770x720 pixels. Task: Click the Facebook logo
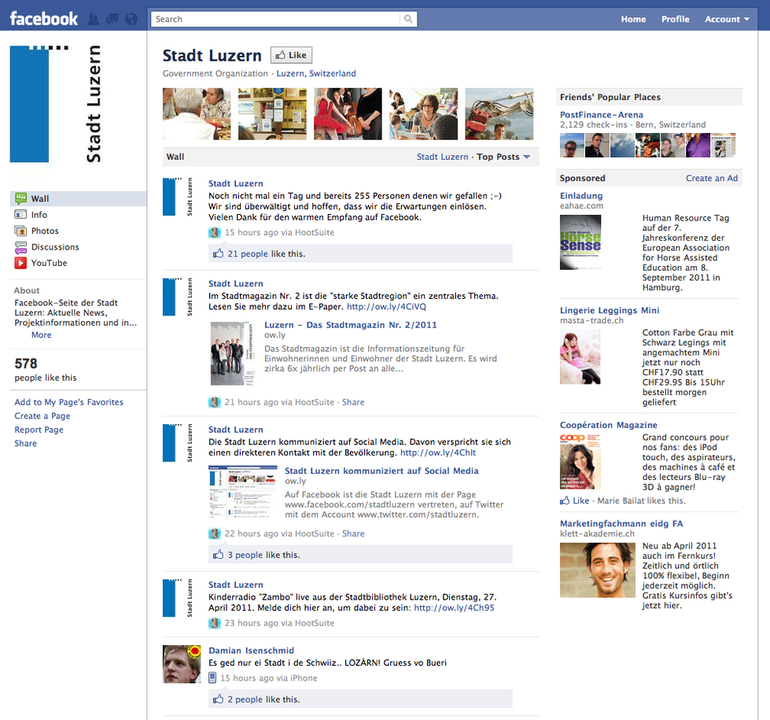(x=44, y=19)
